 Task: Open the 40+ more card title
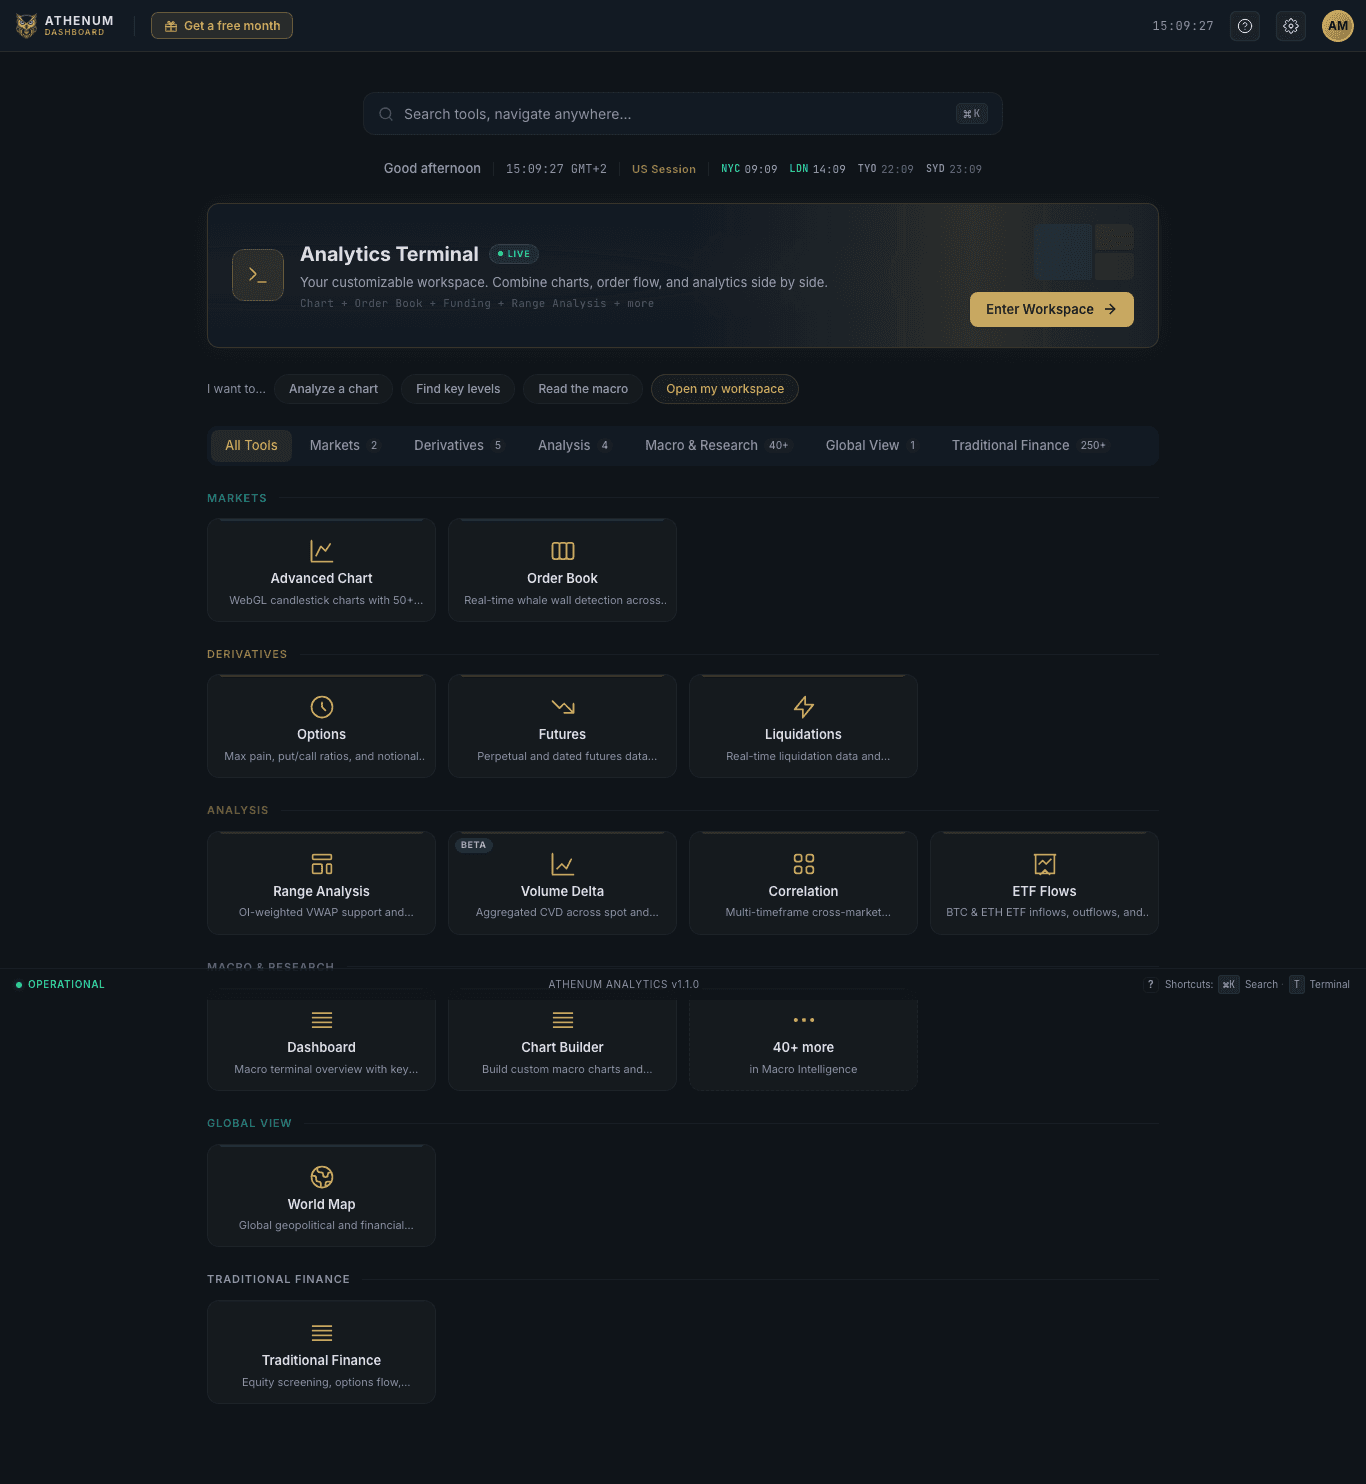pos(804,1047)
